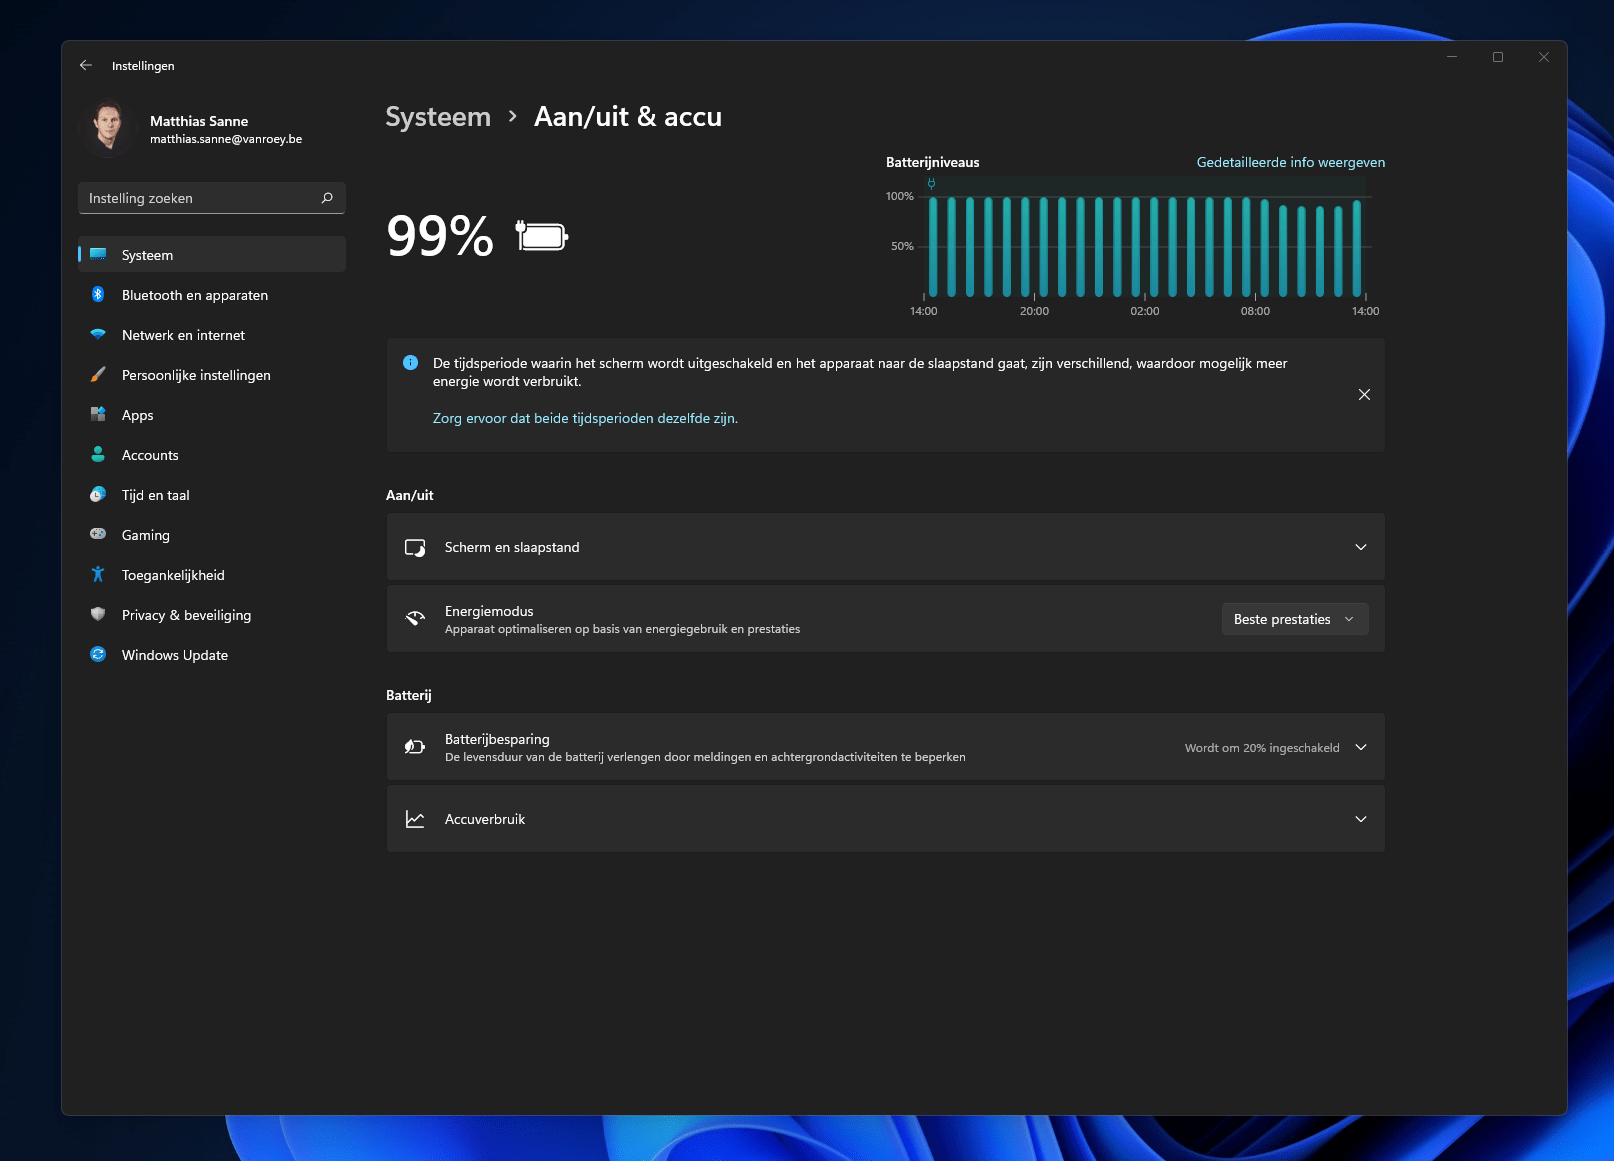This screenshot has width=1614, height=1161.
Task: Click the Batterijniveaus chart title
Action: [x=932, y=162]
